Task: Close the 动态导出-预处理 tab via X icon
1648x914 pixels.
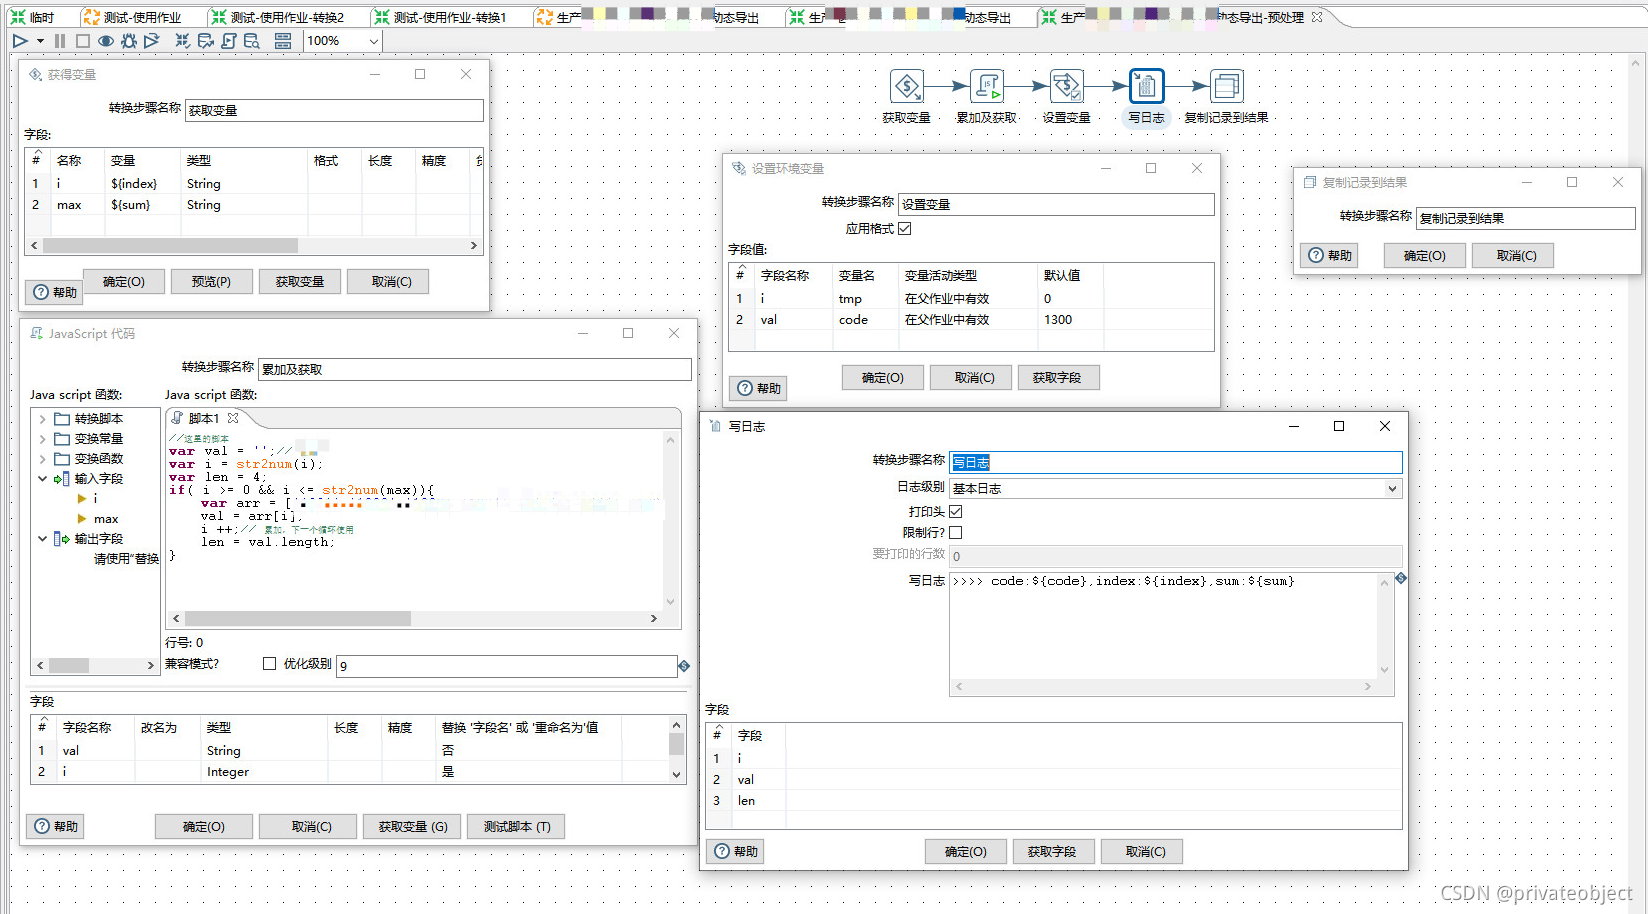Action: coord(1317,17)
